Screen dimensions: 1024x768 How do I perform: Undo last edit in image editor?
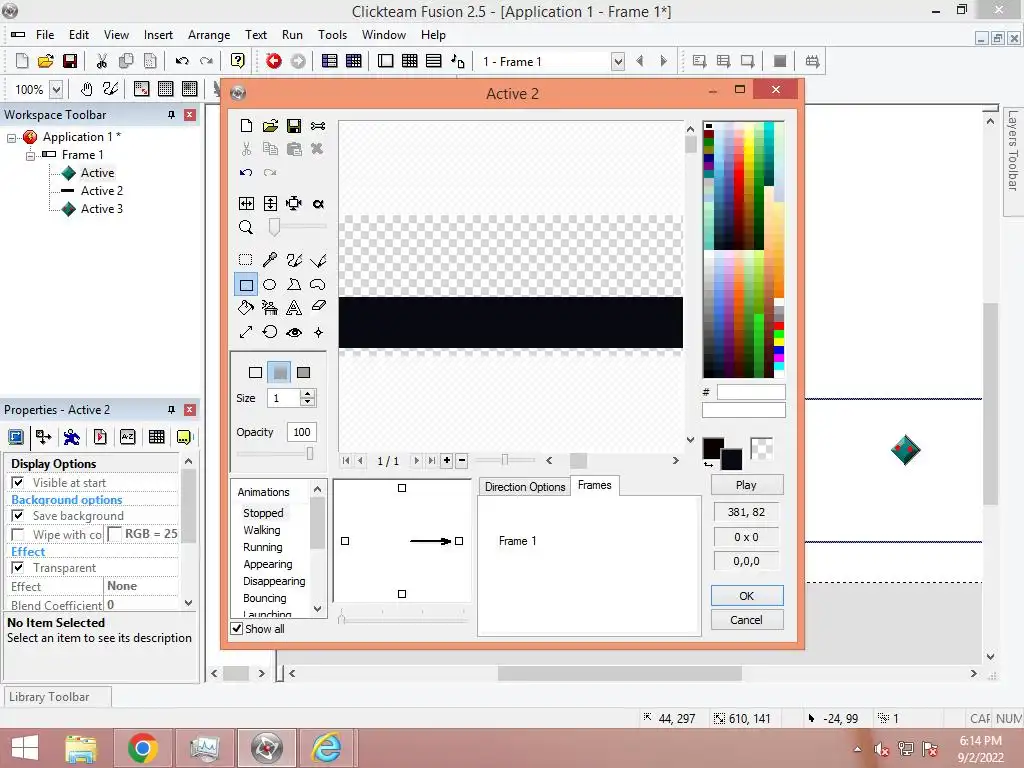tap(246, 173)
